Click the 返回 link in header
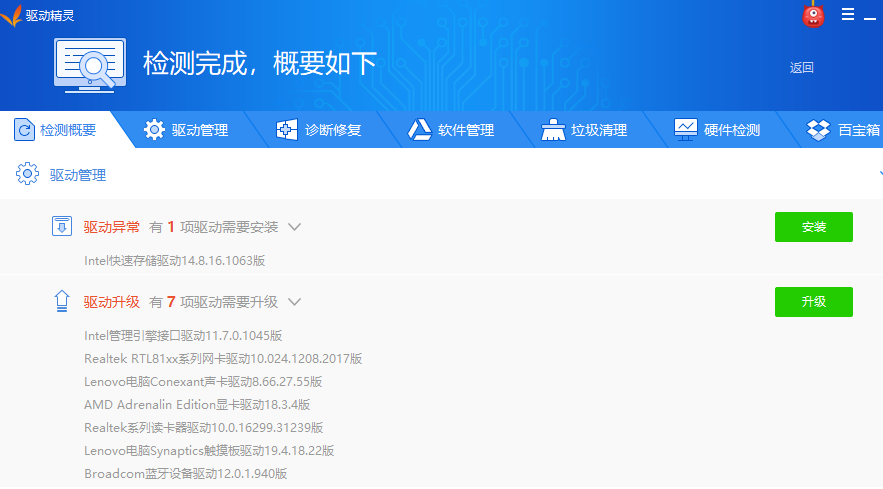This screenshot has height=489, width=883. (x=801, y=68)
